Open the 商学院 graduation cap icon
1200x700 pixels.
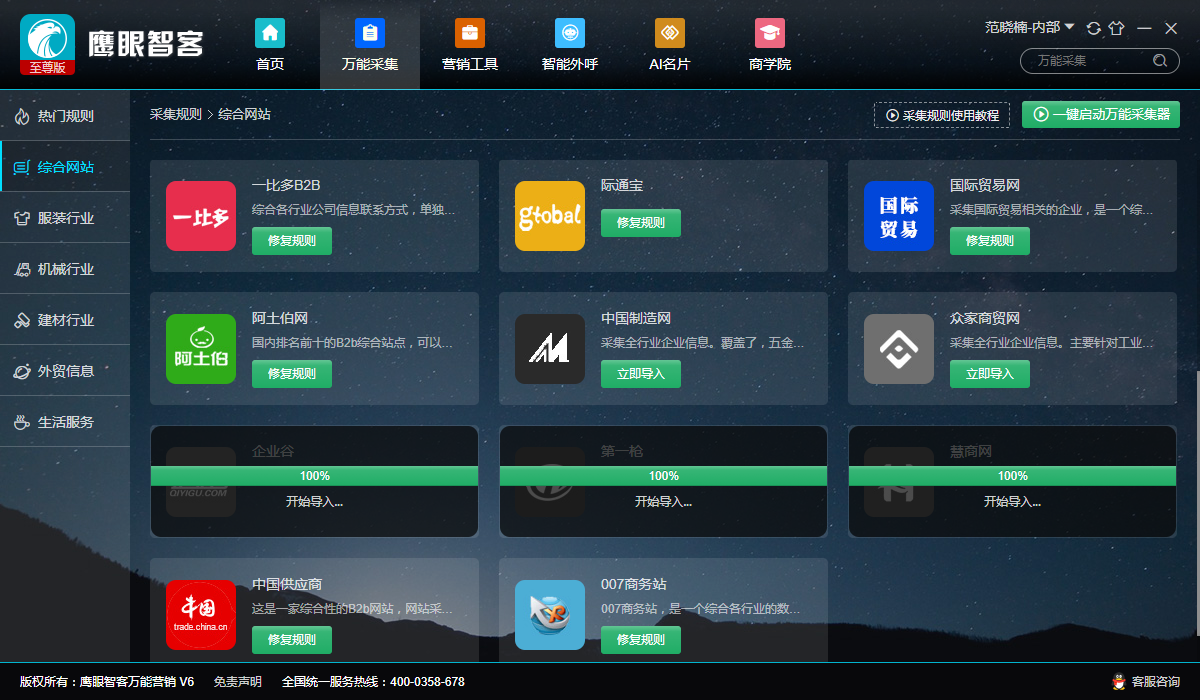(770, 33)
